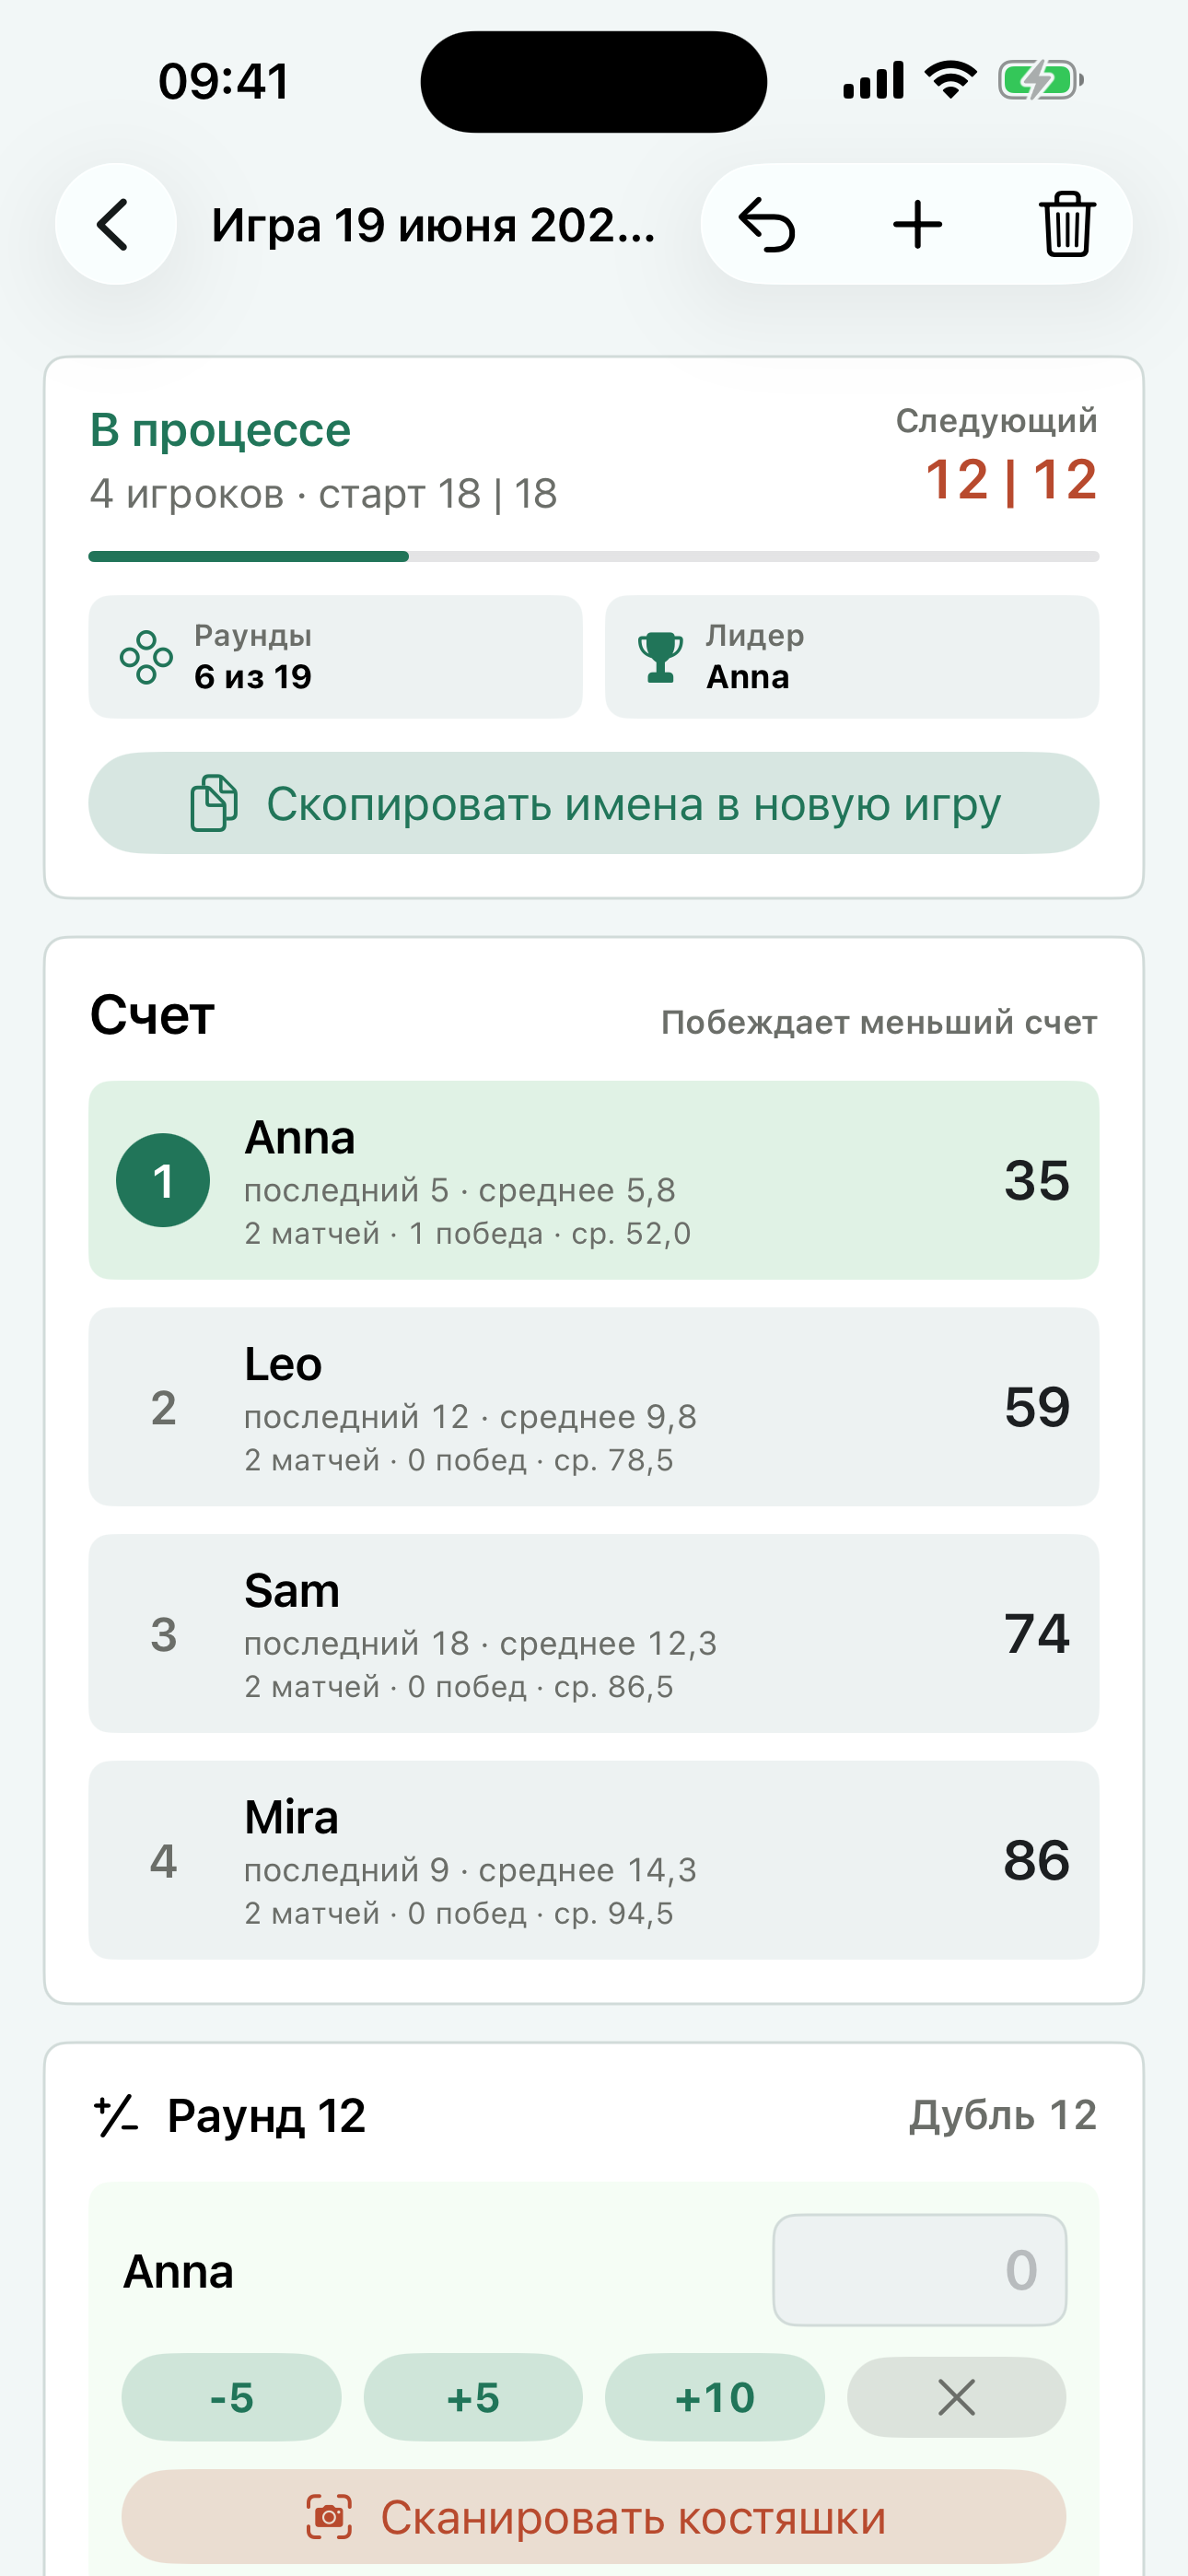
Task: Add 10 to Anna's round score
Action: pos(715,2397)
